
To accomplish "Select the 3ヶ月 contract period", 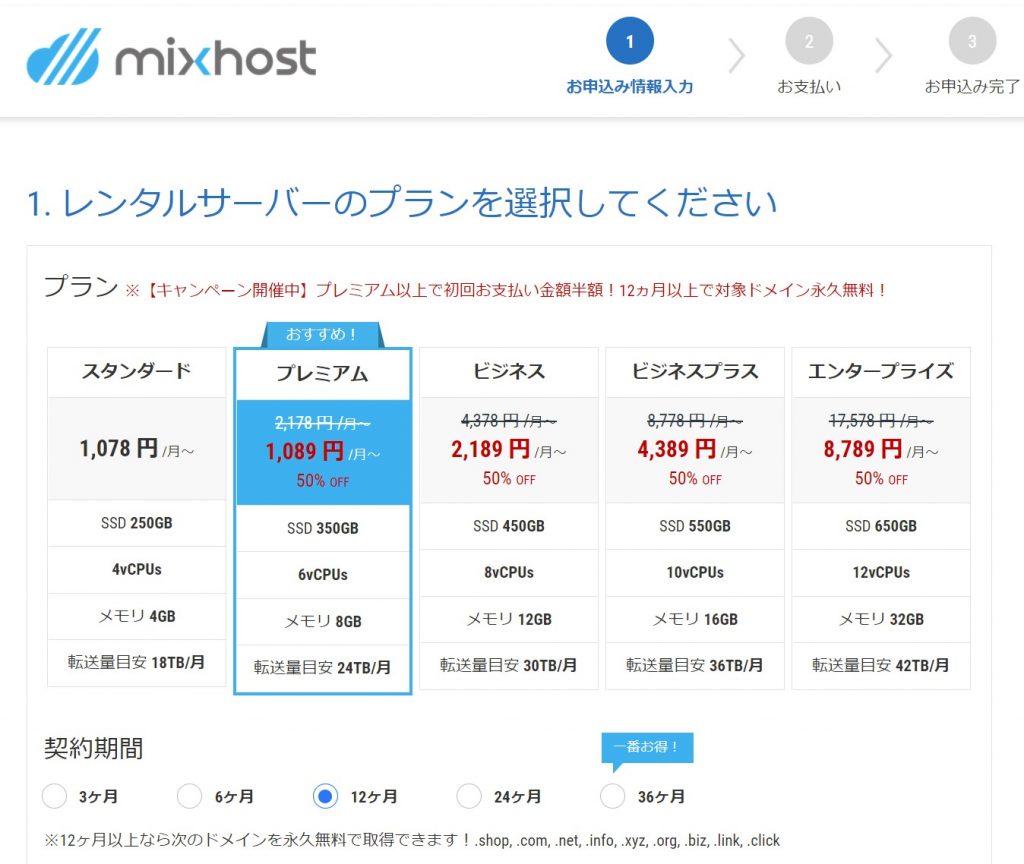I will (x=54, y=796).
